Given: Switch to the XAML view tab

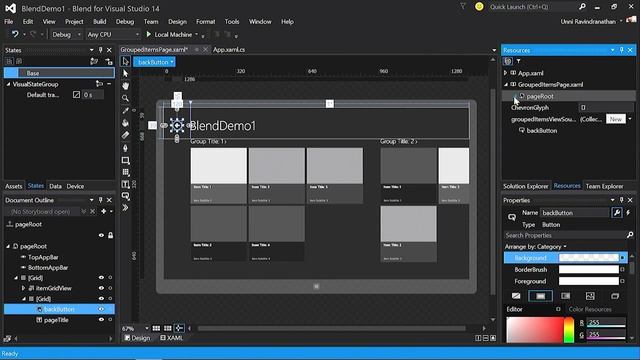Looking at the screenshot, I should pyautogui.click(x=171, y=338).
